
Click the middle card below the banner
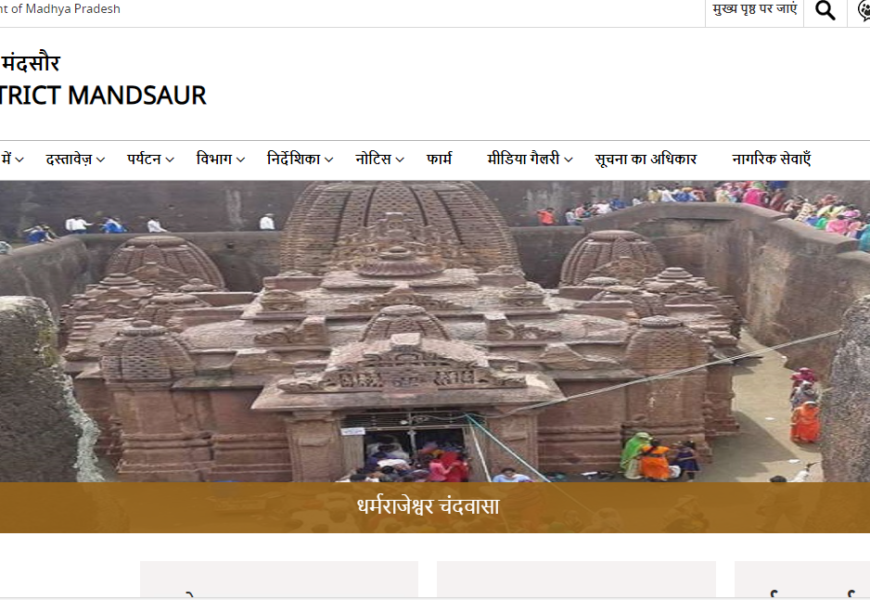click(576, 580)
